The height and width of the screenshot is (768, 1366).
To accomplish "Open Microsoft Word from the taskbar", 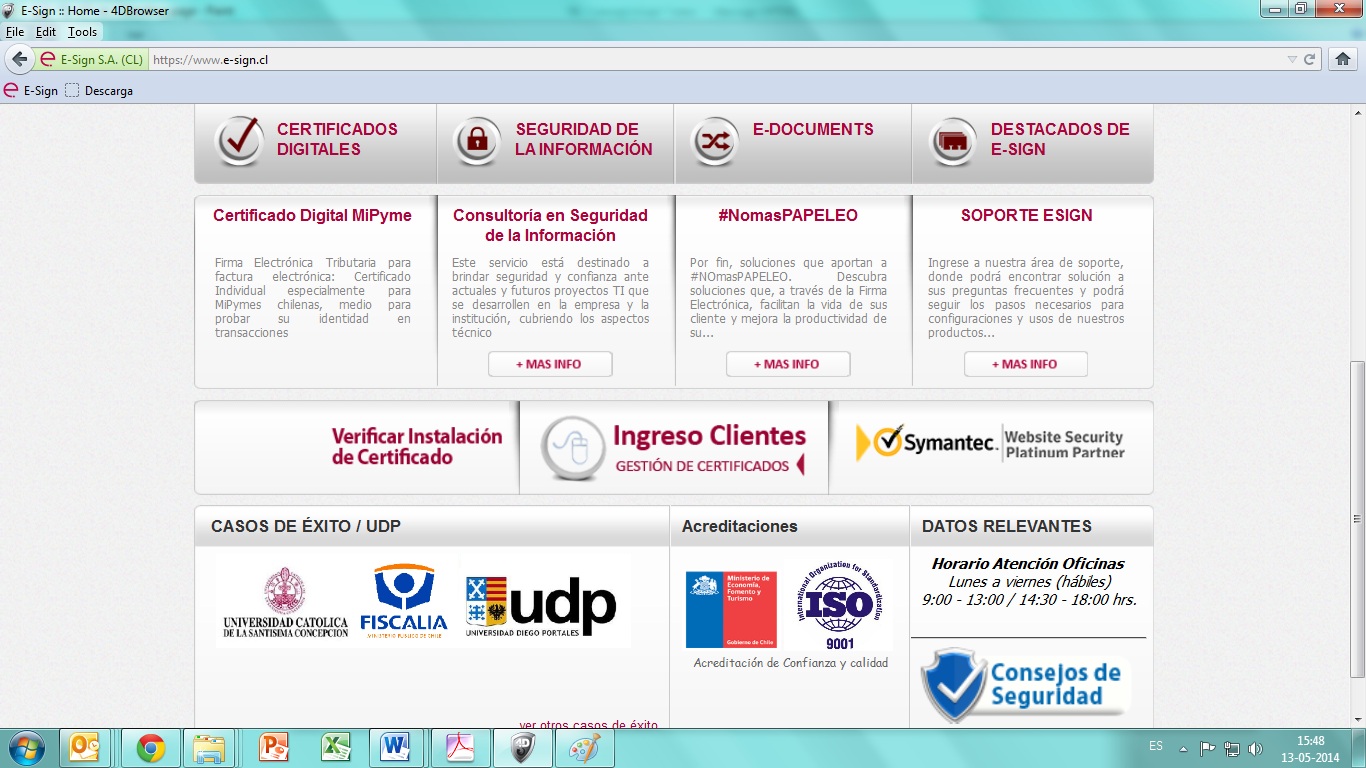I will pyautogui.click(x=395, y=747).
